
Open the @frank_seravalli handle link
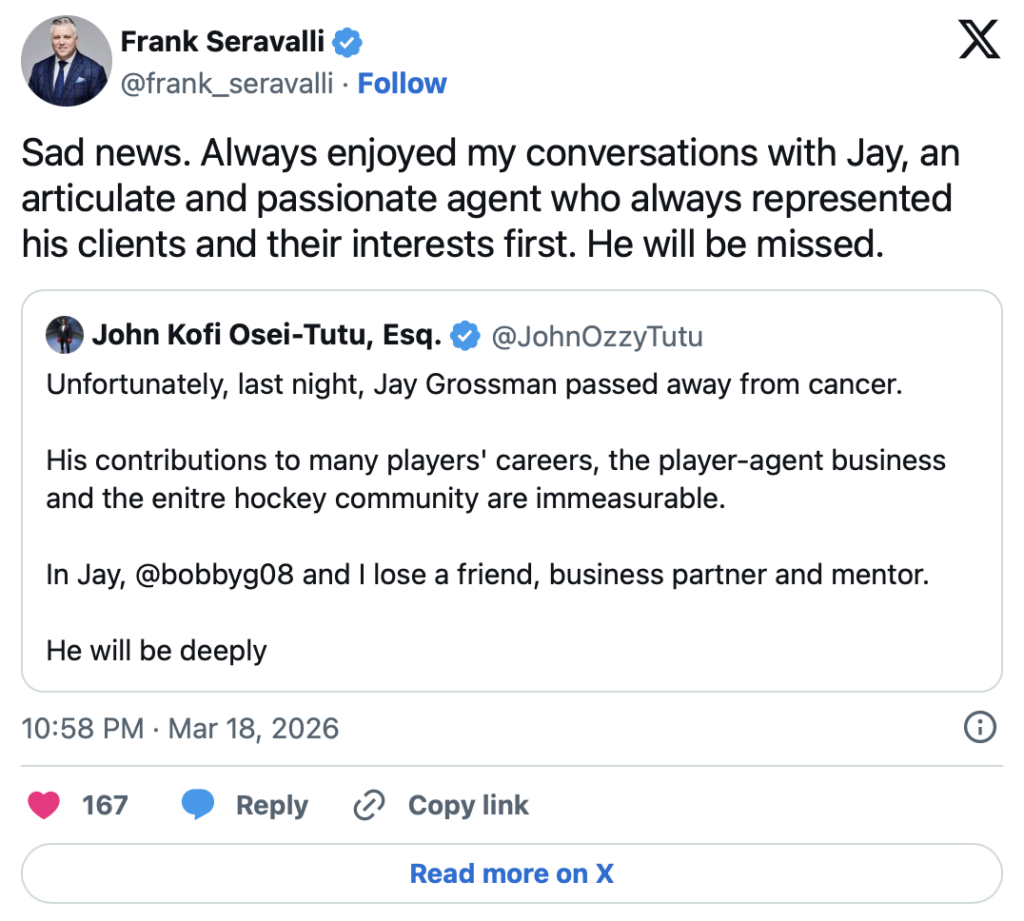226,83
